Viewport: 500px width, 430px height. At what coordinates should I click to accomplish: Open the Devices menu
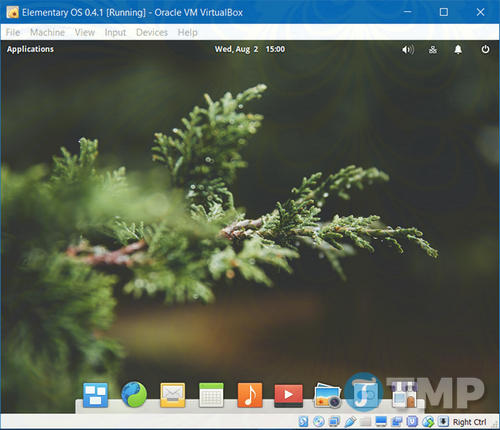click(x=152, y=32)
